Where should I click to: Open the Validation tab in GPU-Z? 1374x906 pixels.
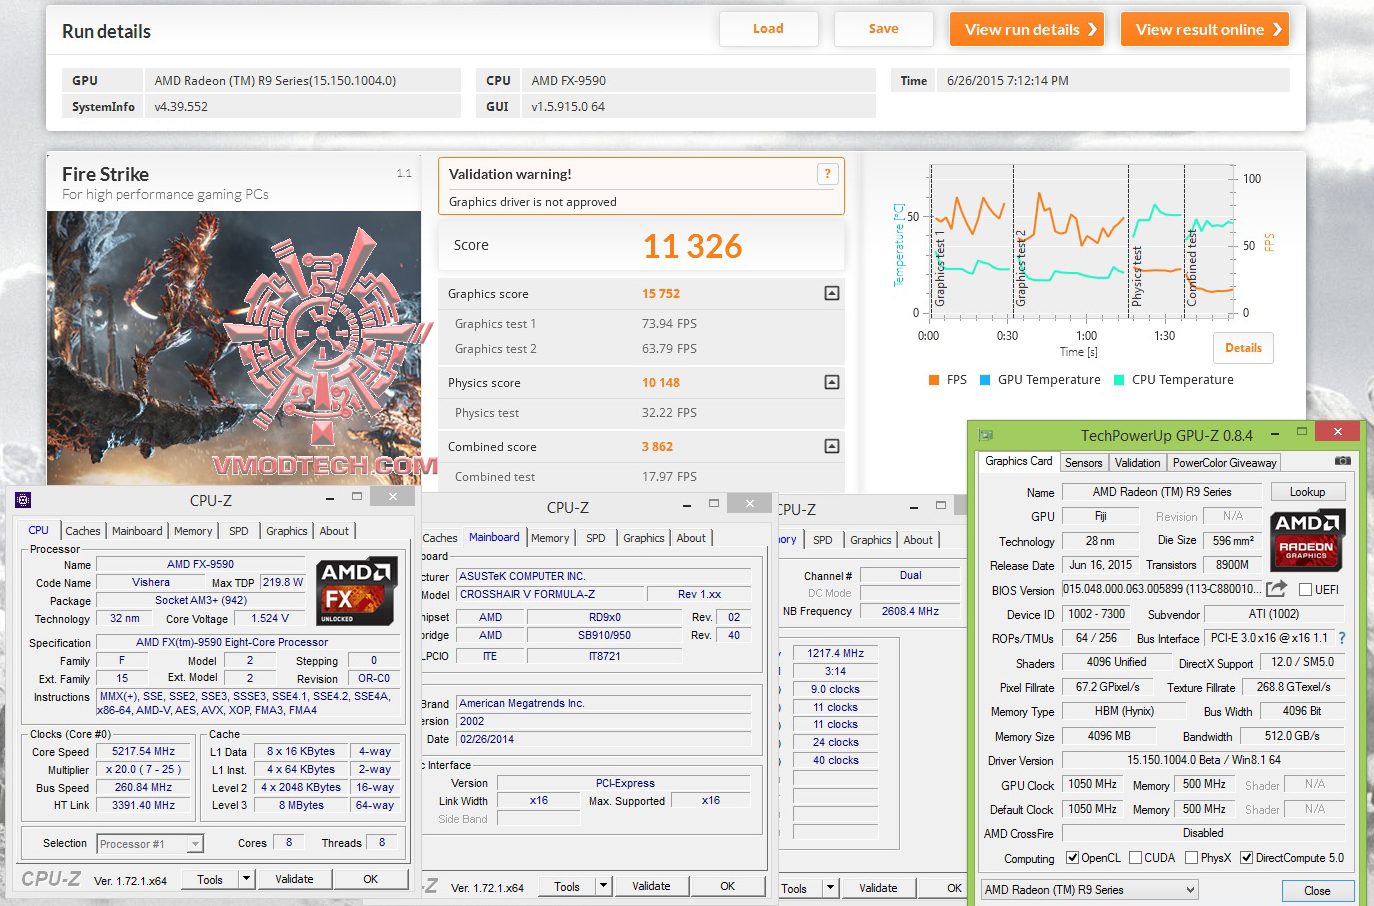pyautogui.click(x=1138, y=463)
